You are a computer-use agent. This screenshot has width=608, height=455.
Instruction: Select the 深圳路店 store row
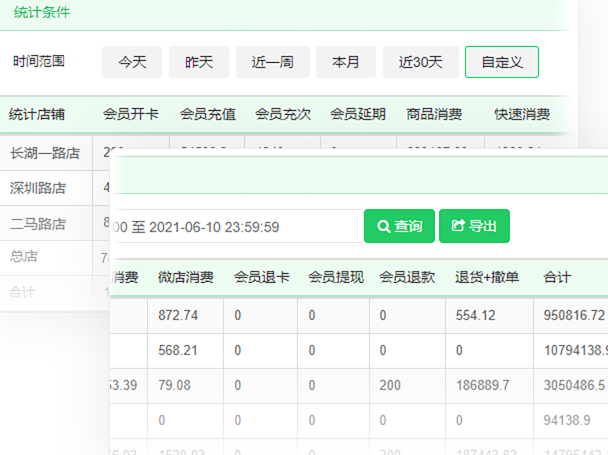point(38,187)
